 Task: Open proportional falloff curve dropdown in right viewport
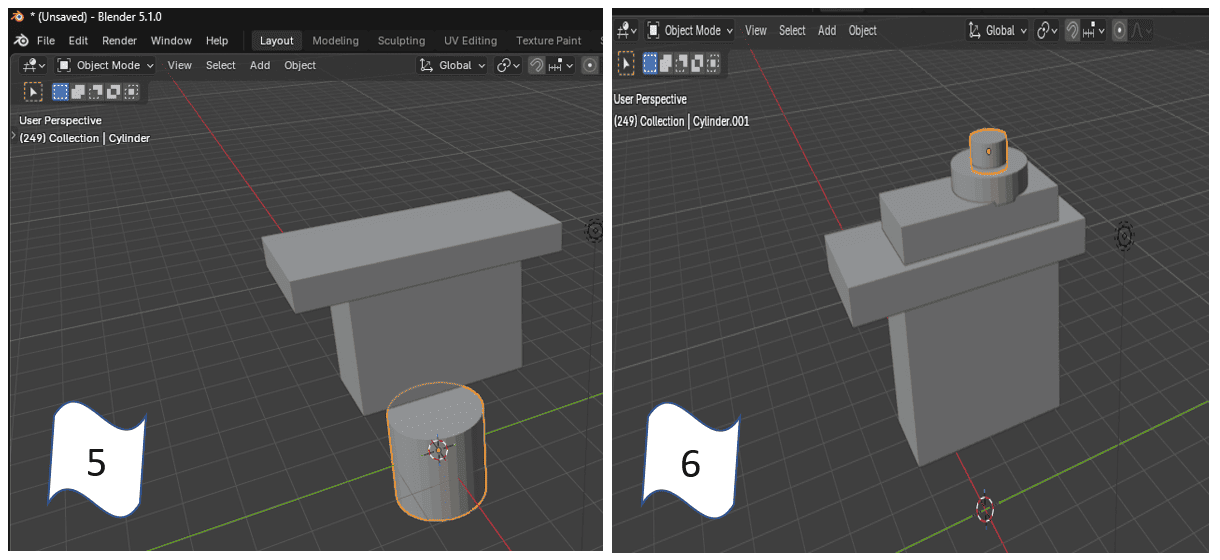pos(1141,30)
